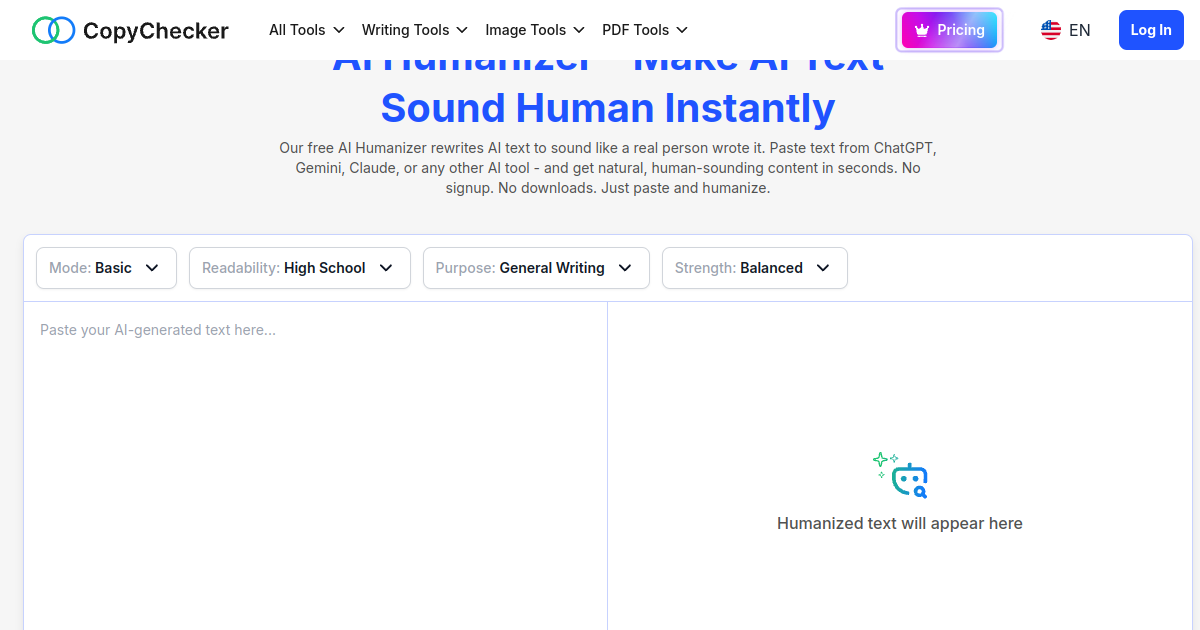
Task: Focus the Paste your AI-generated text area
Action: pyautogui.click(x=315, y=466)
